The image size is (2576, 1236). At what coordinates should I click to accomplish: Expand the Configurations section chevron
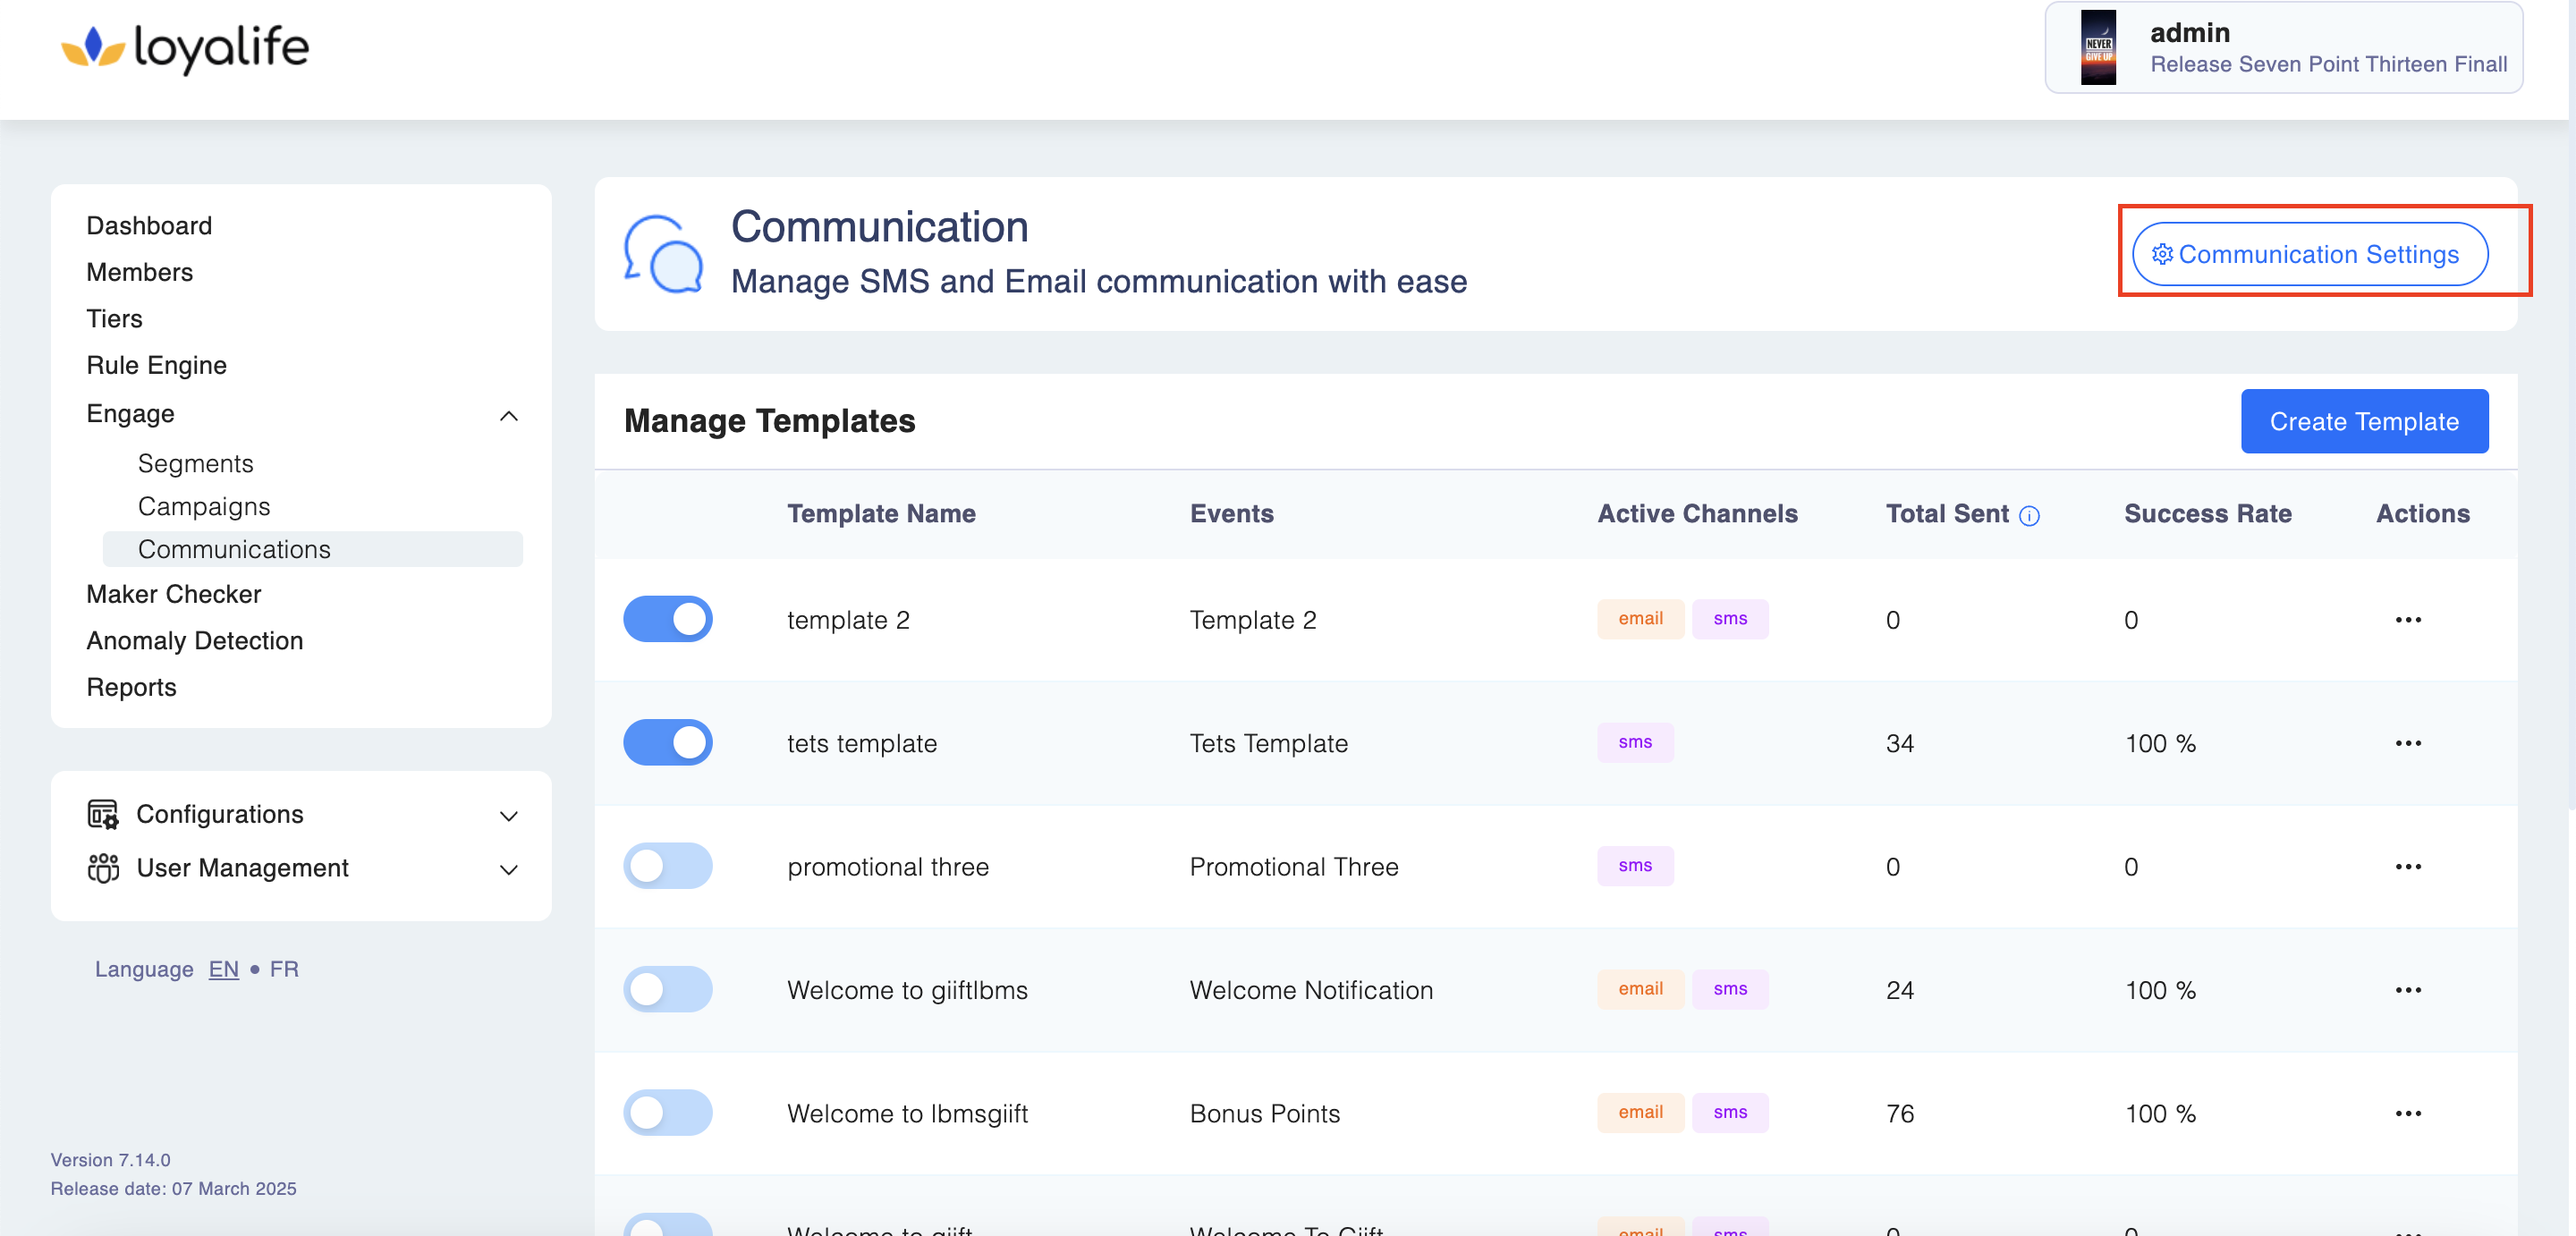pos(508,816)
